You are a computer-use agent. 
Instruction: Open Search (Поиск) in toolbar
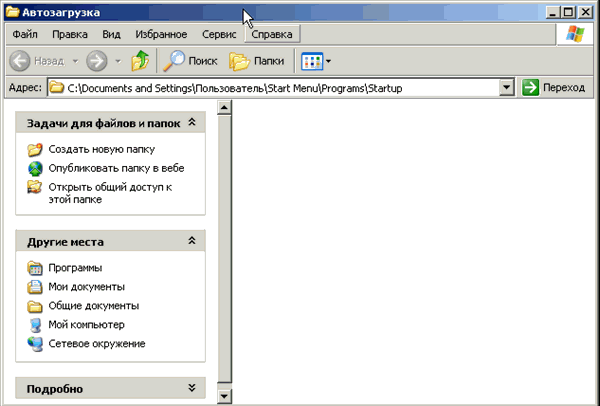(x=190, y=61)
